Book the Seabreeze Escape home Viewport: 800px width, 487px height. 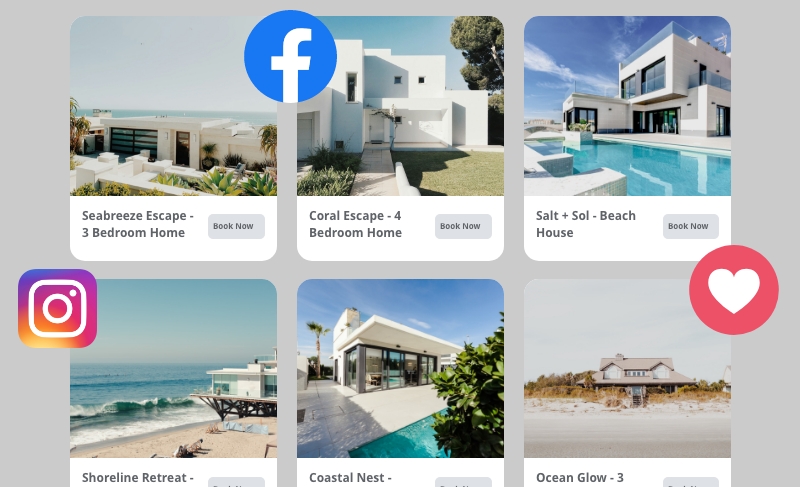click(x=236, y=226)
